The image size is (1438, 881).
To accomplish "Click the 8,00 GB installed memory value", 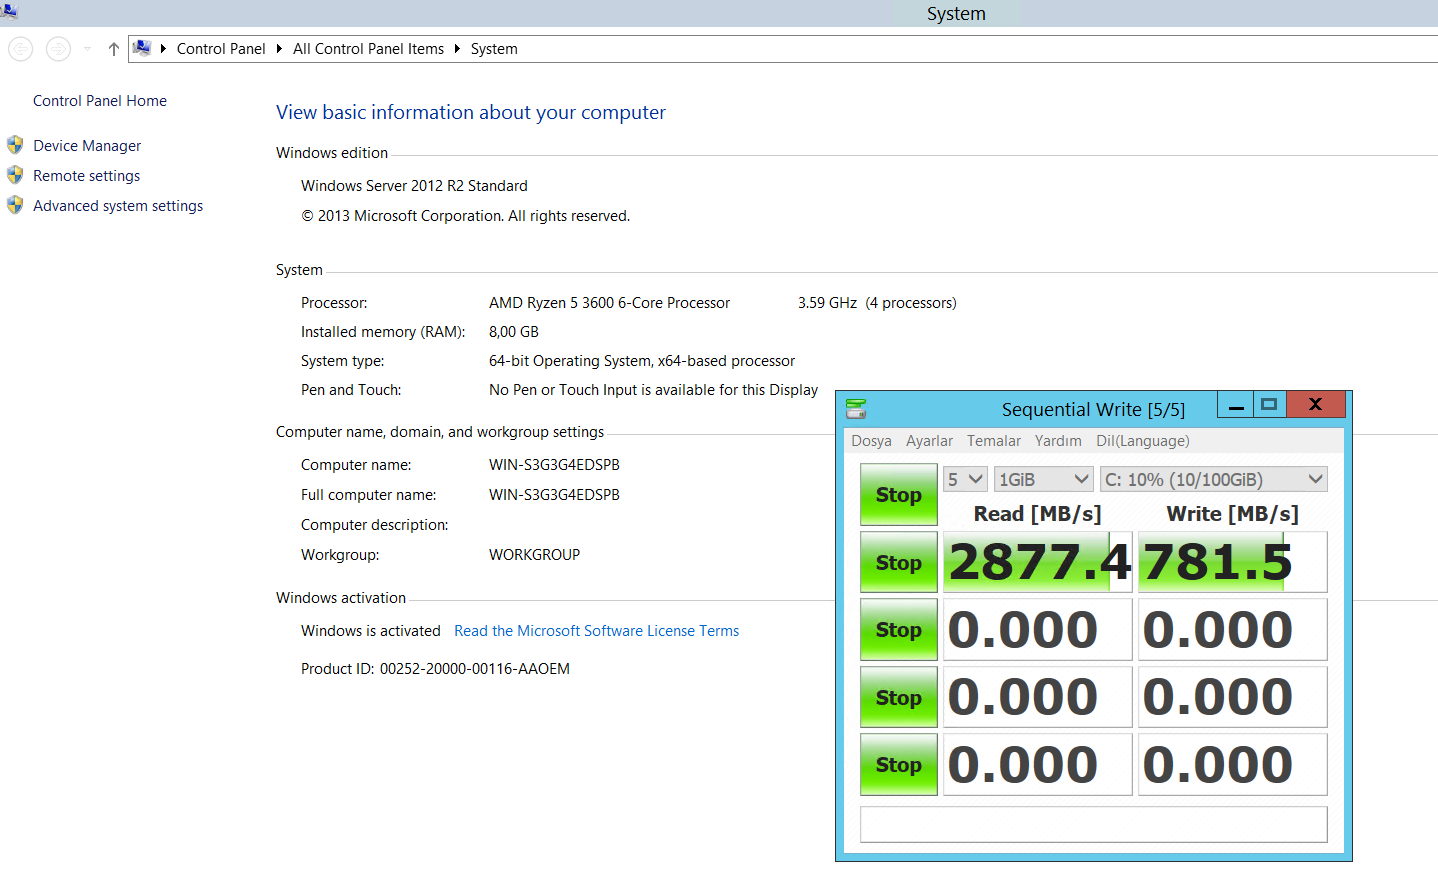I will click(514, 332).
